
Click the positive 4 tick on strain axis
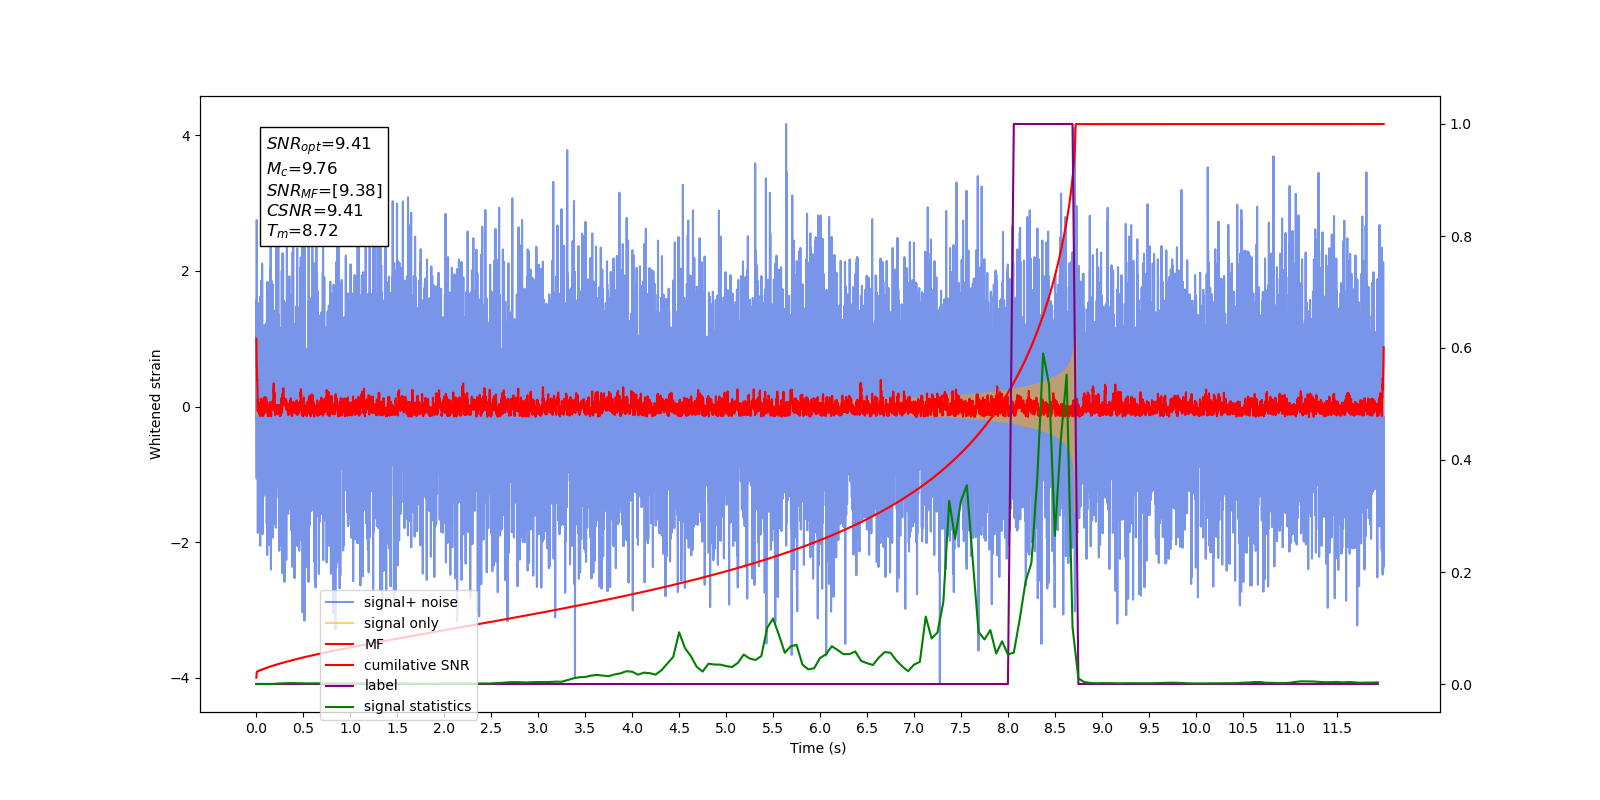click(x=186, y=136)
